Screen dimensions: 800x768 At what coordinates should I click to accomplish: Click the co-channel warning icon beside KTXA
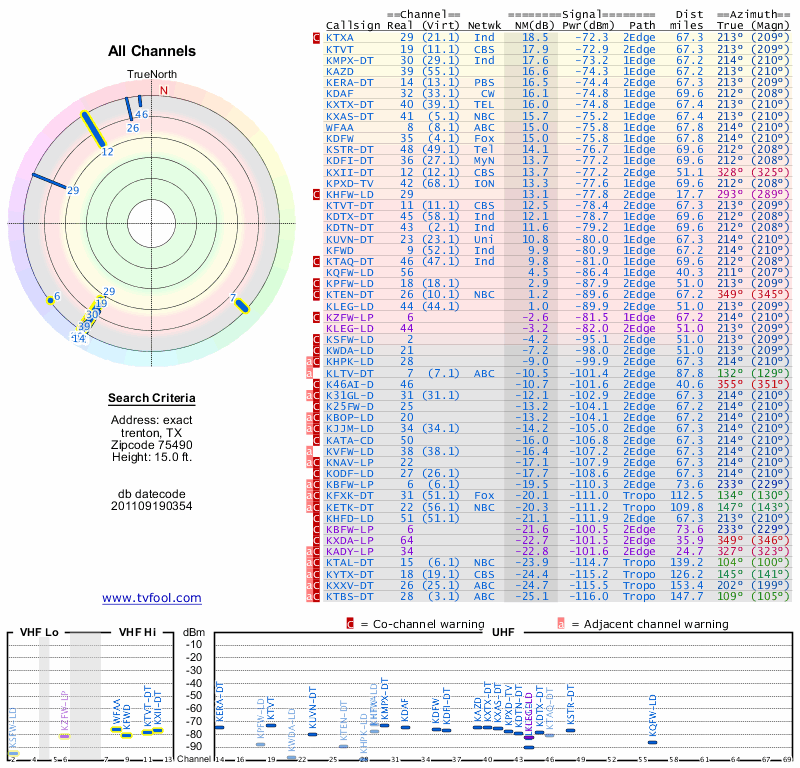pyautogui.click(x=317, y=38)
